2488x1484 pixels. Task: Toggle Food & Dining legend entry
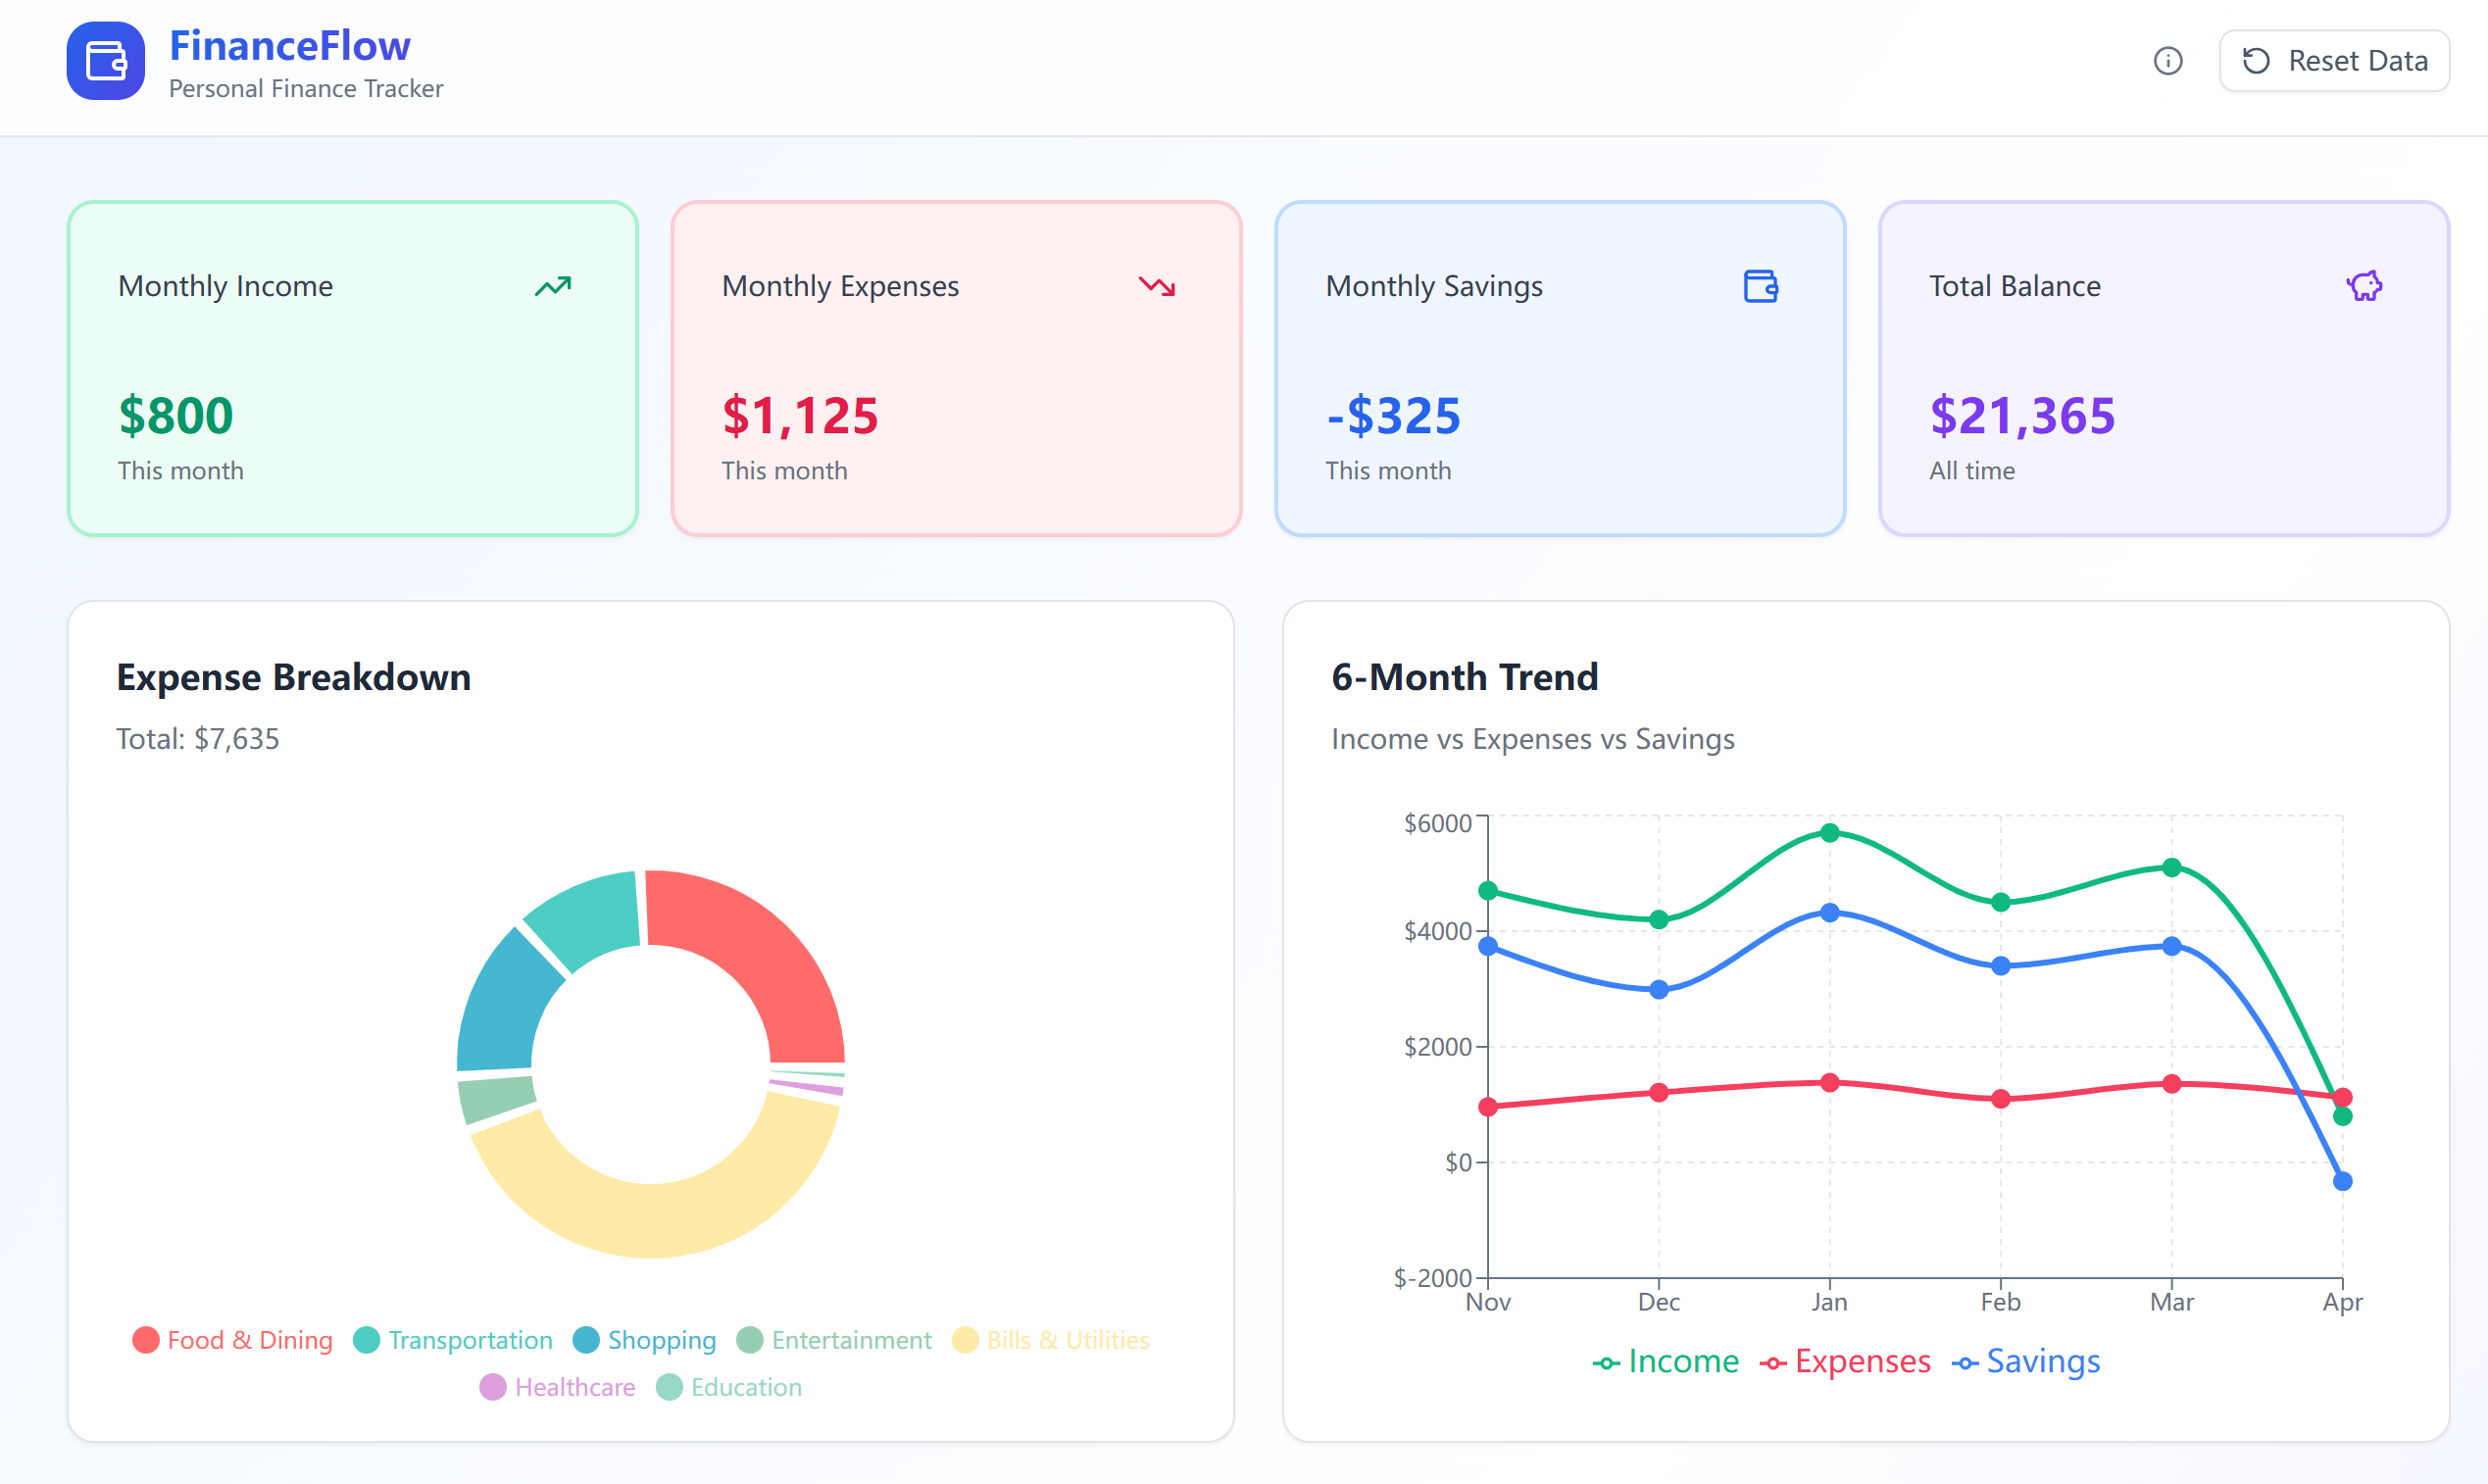pos(232,1340)
